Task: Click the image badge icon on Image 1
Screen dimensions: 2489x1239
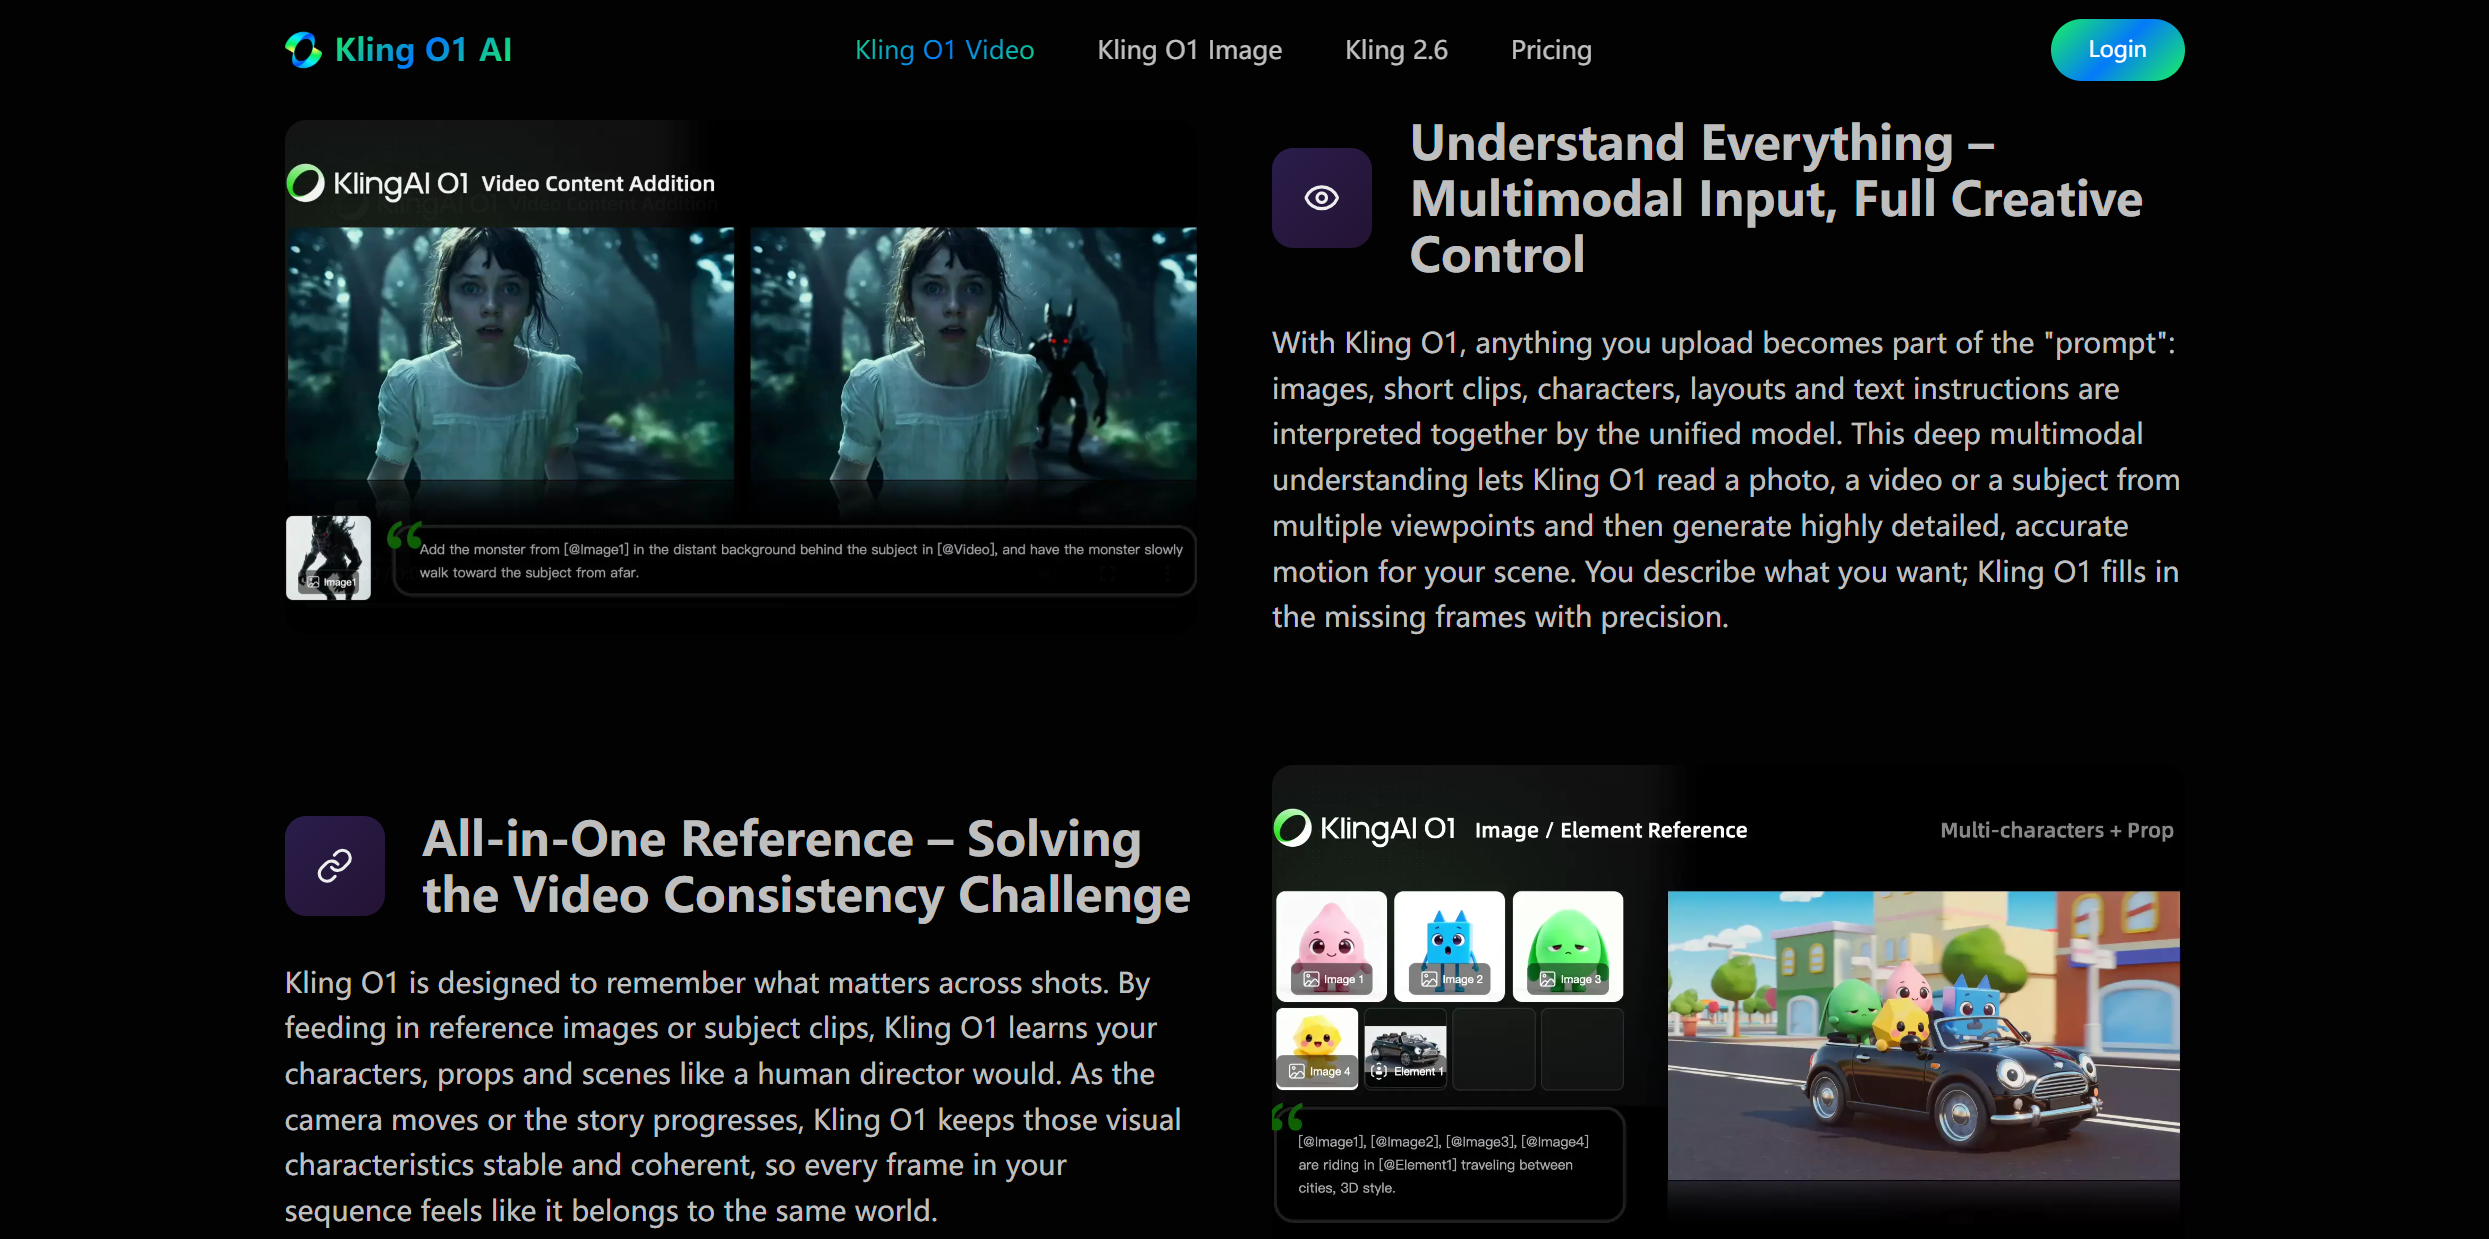Action: pos(1310,977)
